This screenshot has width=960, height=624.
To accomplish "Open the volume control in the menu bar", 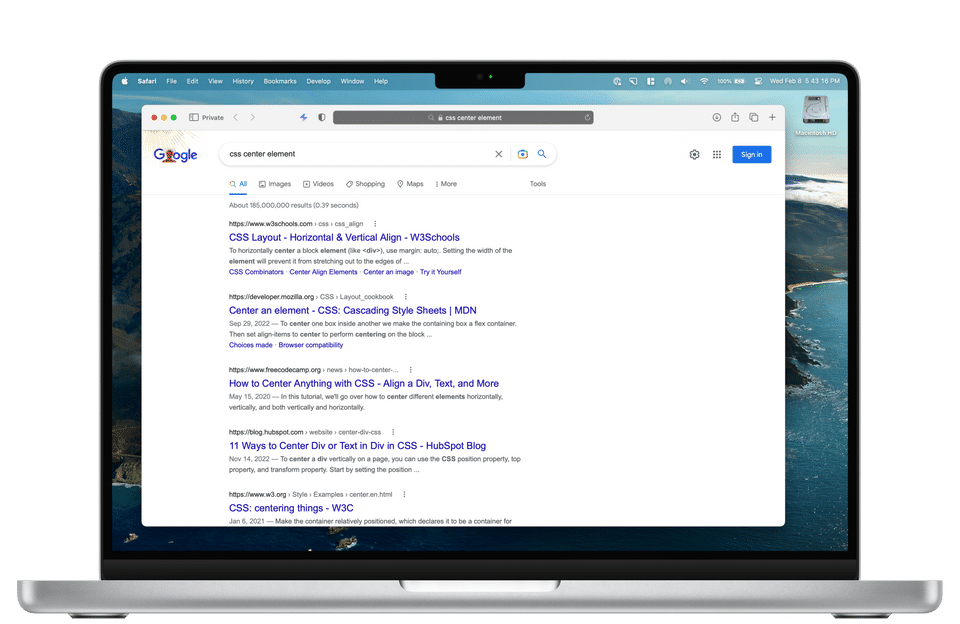I will tap(684, 81).
